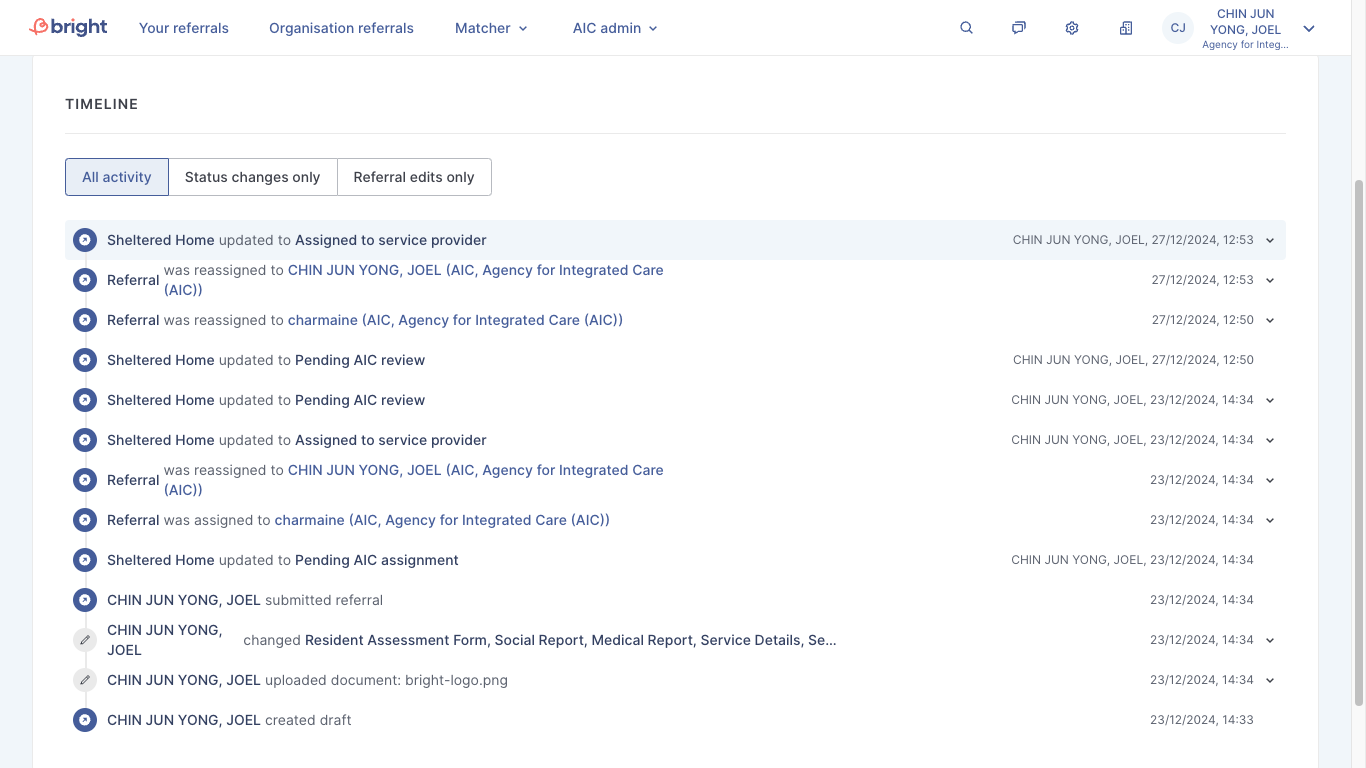Viewport: 1366px width, 768px height.
Task: Expand the top Assigned to service provider entry
Action: pyautogui.click(x=1270, y=240)
